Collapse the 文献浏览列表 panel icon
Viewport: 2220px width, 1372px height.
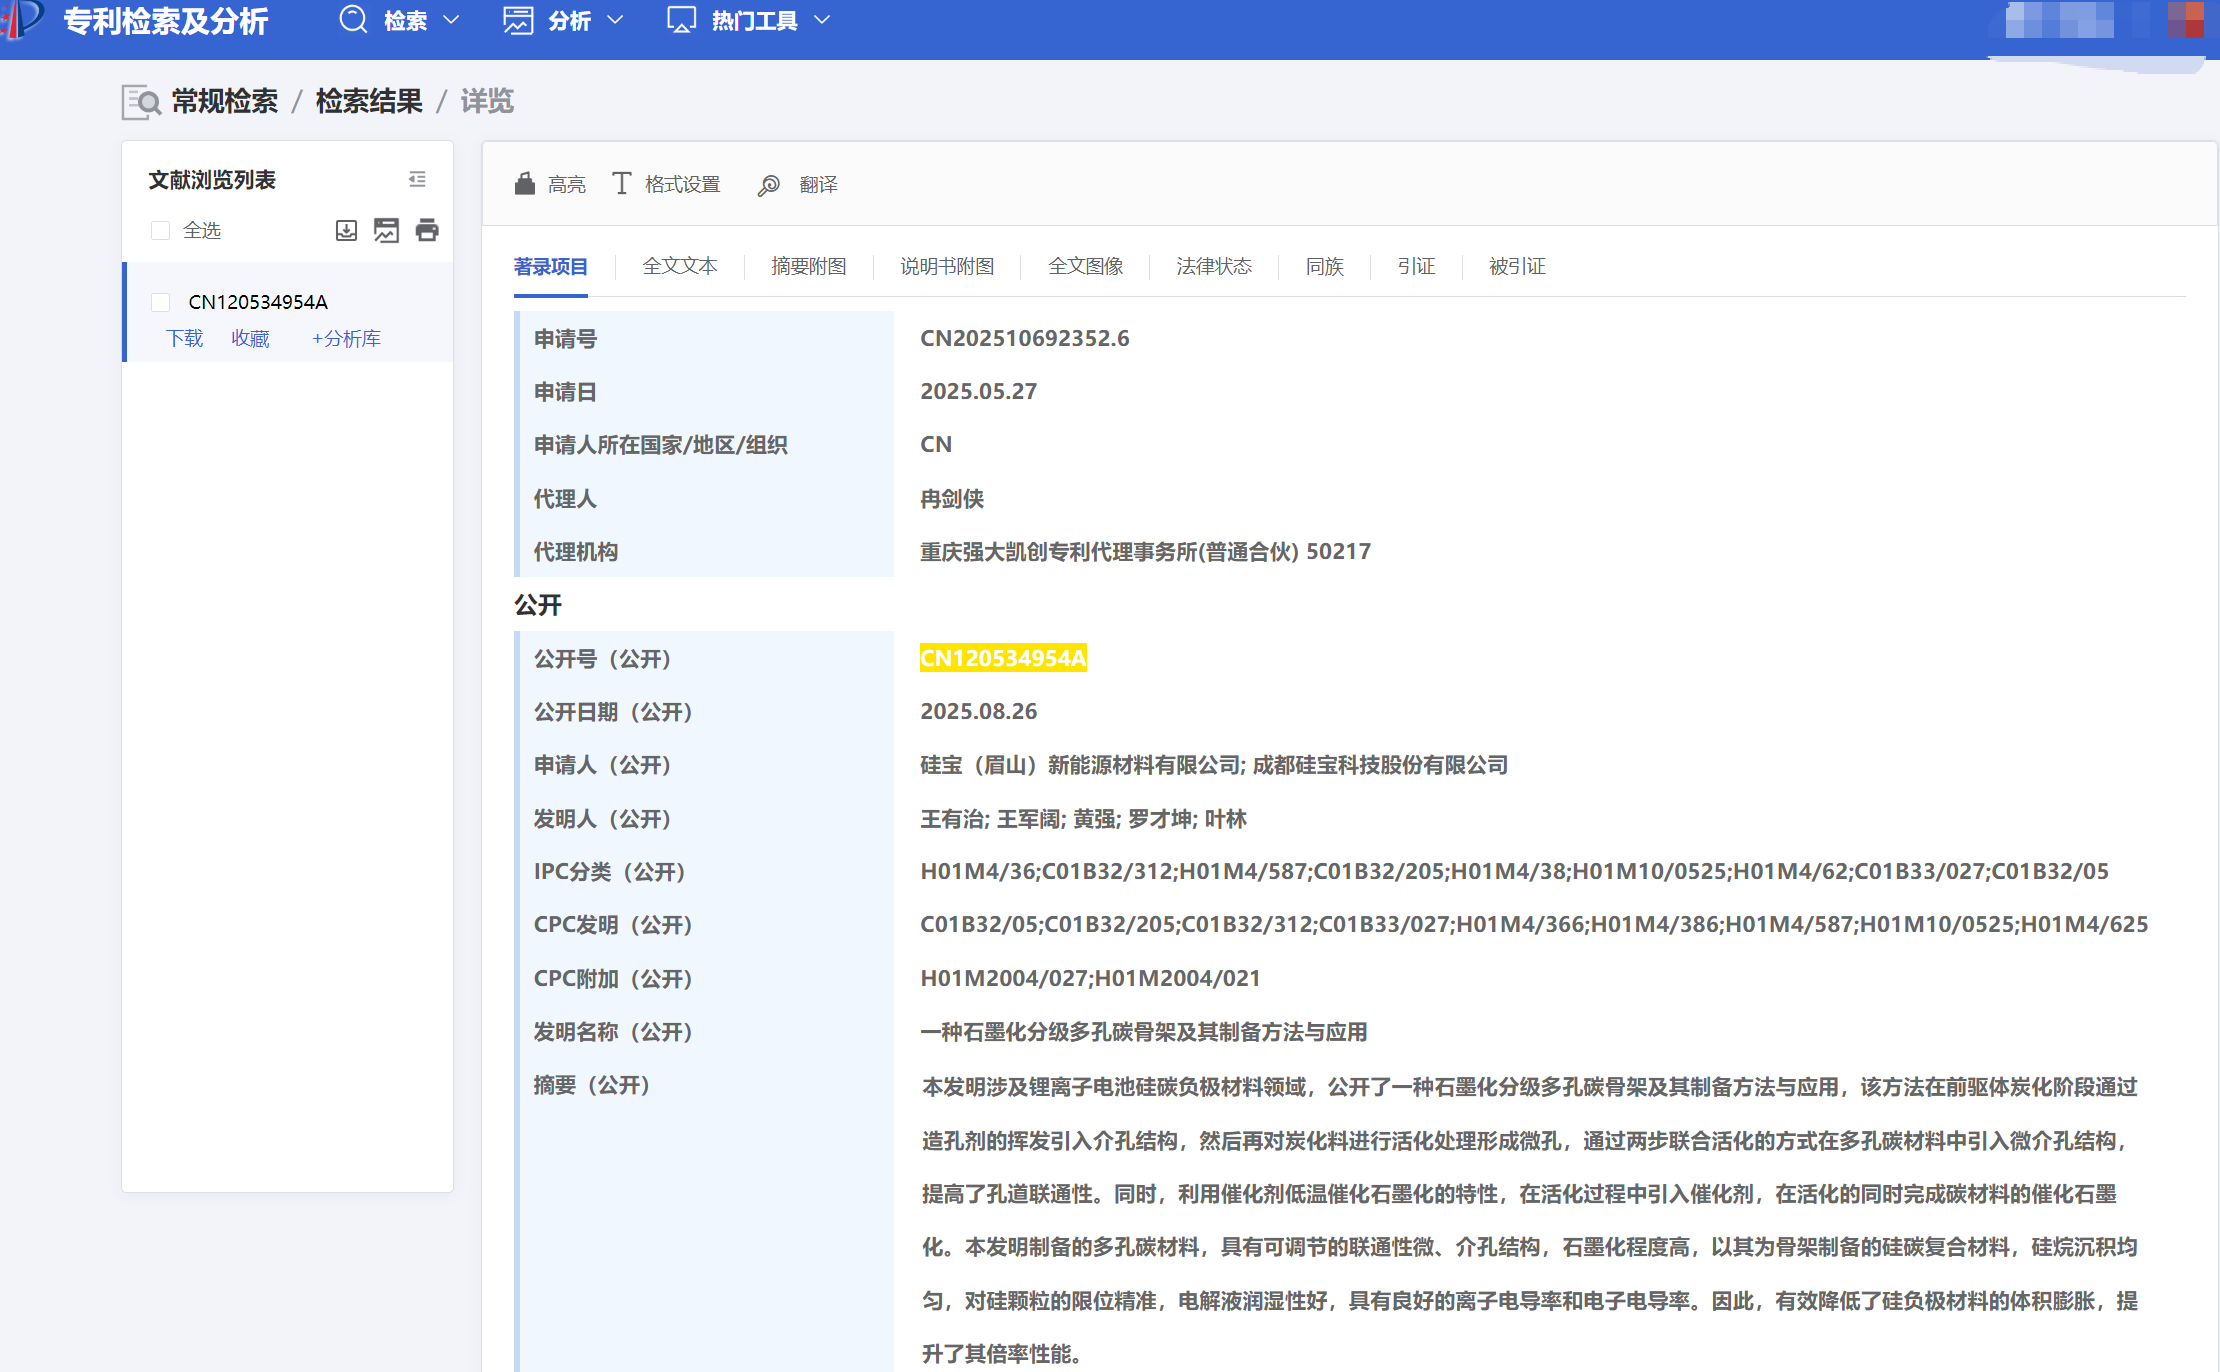point(417,179)
